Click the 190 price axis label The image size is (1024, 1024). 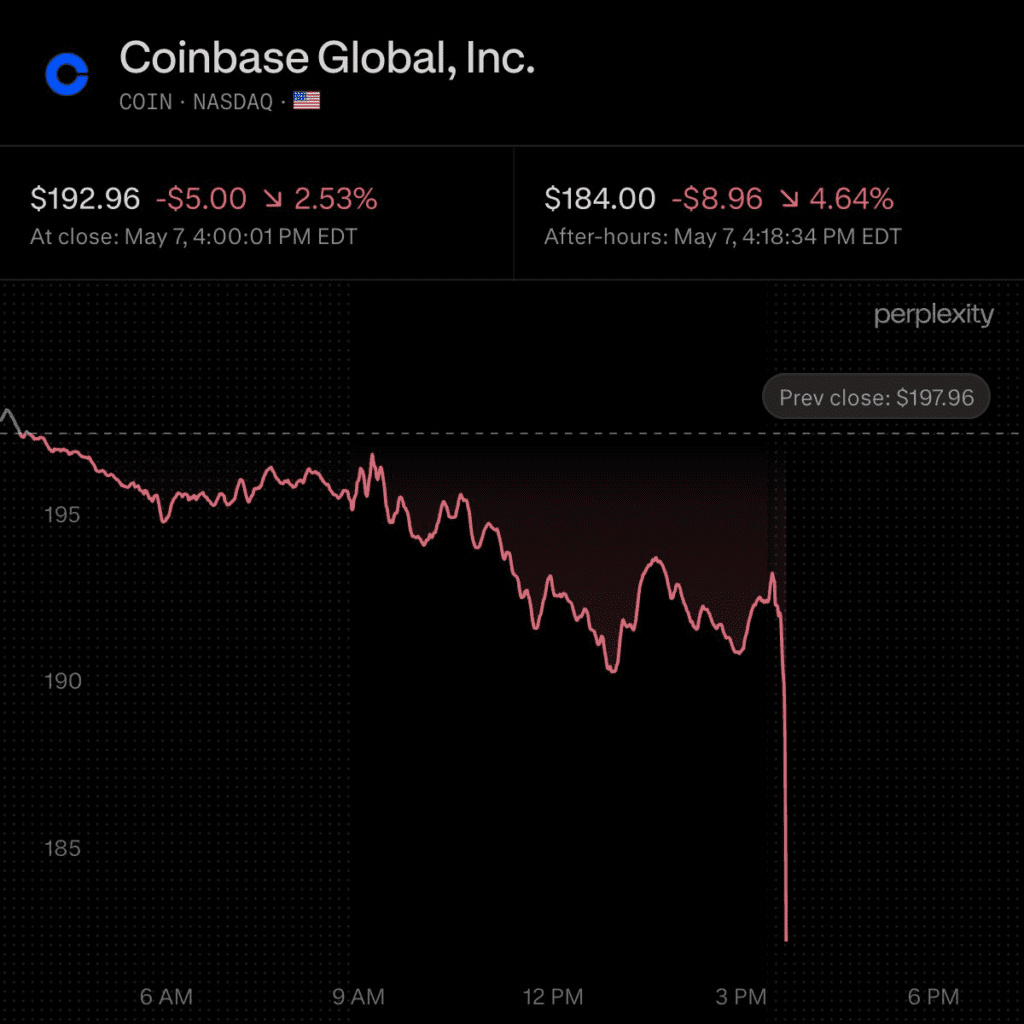[x=63, y=681]
